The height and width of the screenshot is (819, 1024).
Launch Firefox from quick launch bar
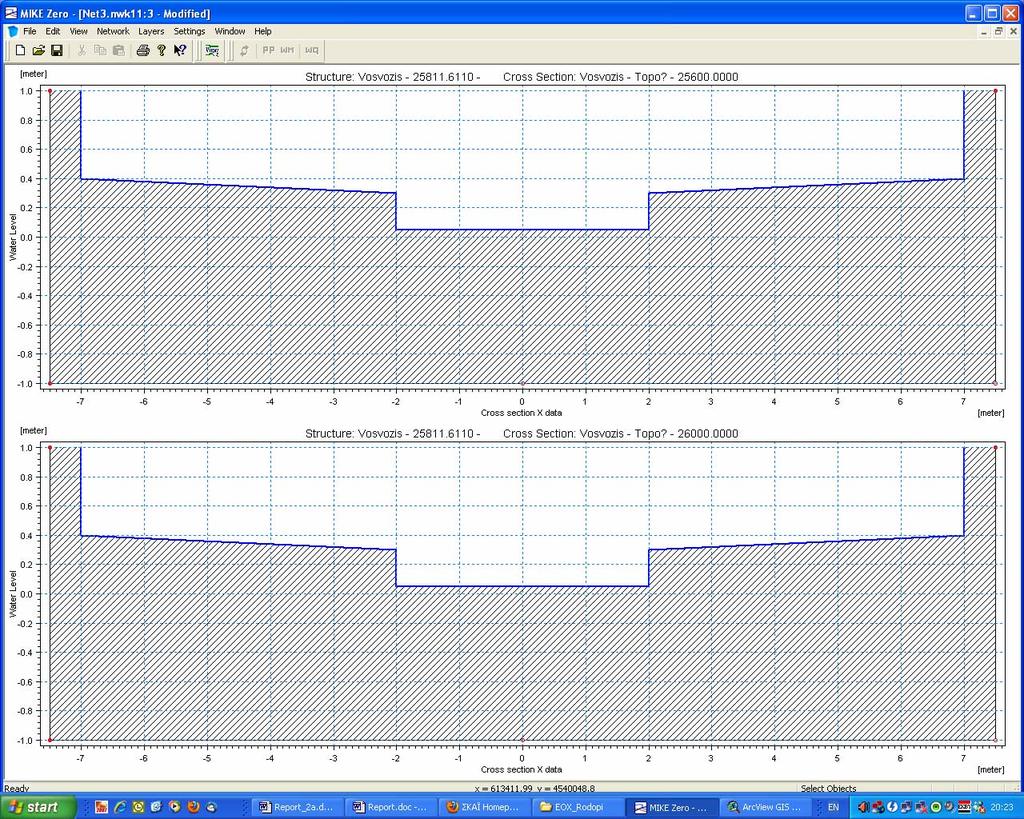193,807
